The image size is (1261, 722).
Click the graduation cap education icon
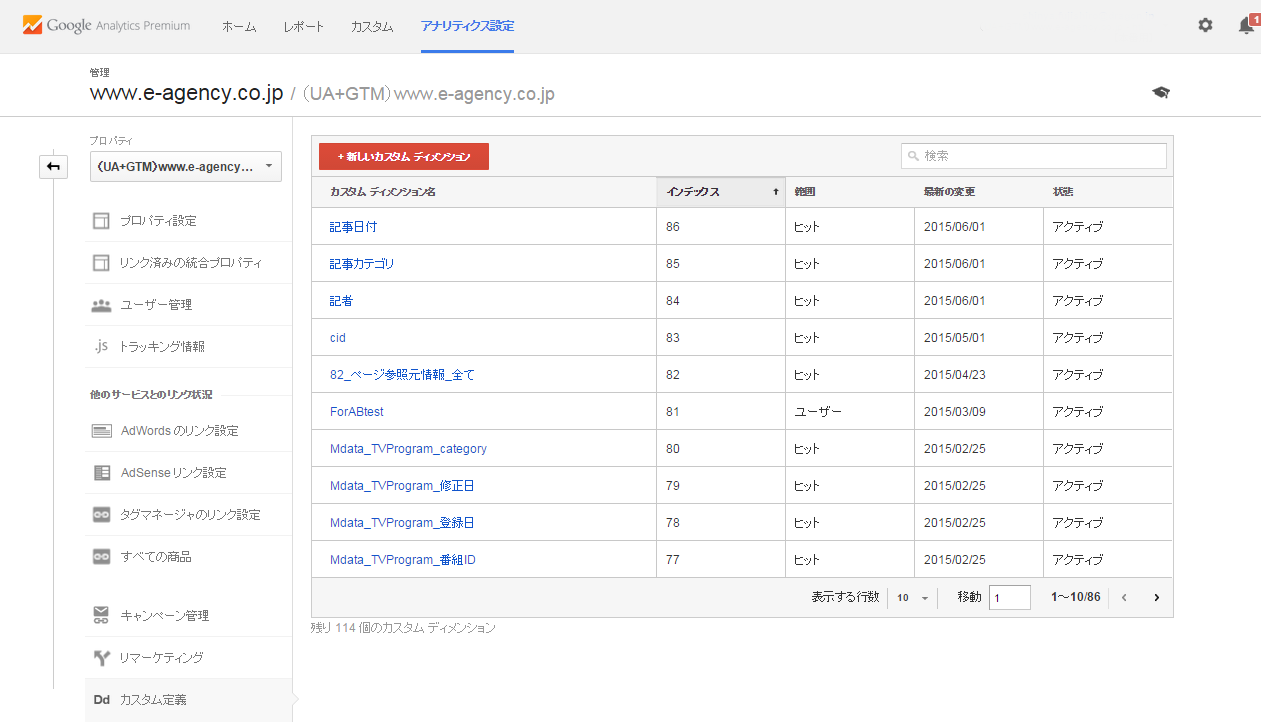coord(1161,92)
